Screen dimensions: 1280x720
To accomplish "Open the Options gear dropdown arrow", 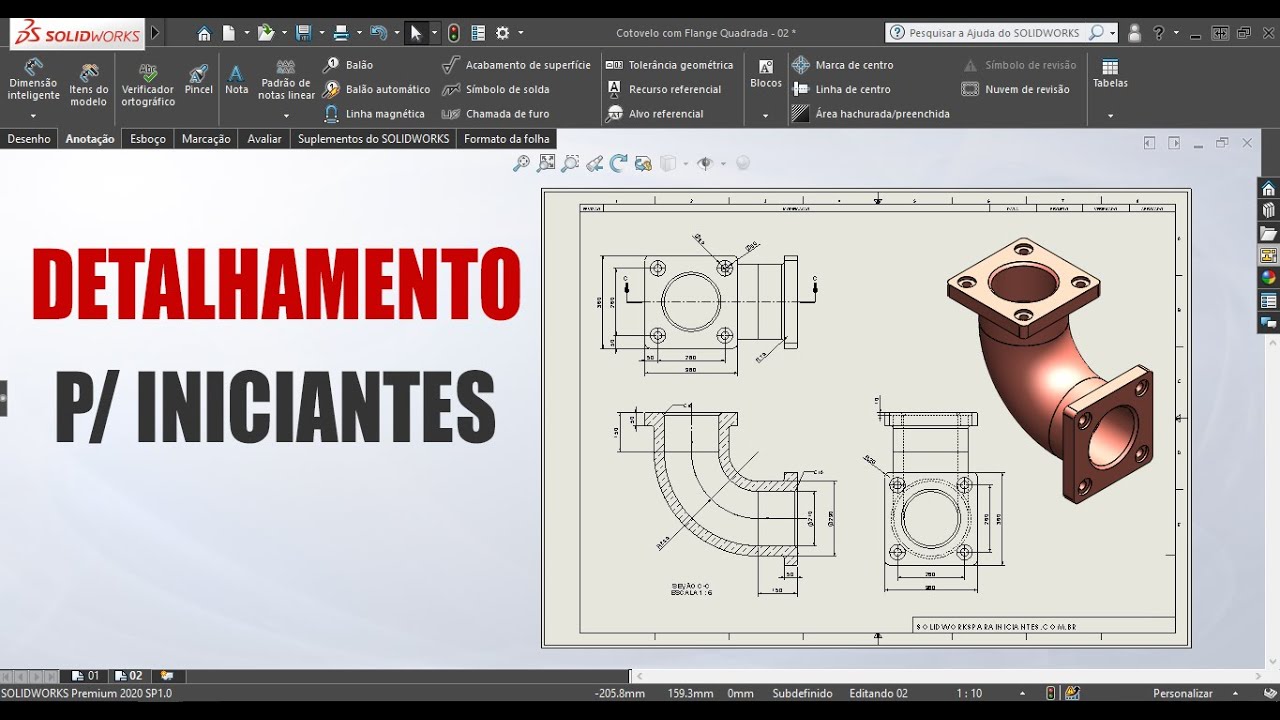I will pyautogui.click(x=520, y=33).
